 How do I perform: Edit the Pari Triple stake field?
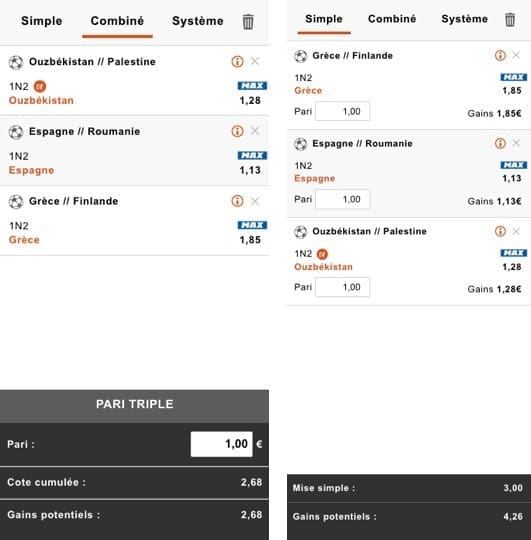click(x=222, y=444)
